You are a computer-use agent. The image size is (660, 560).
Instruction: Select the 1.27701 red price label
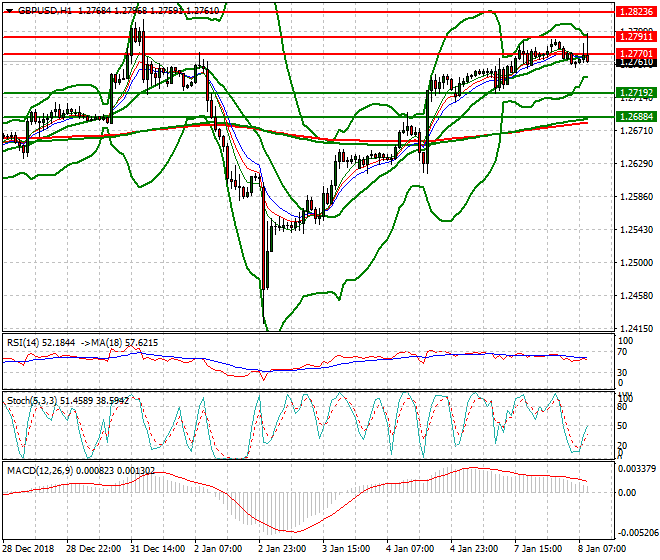(x=636, y=54)
